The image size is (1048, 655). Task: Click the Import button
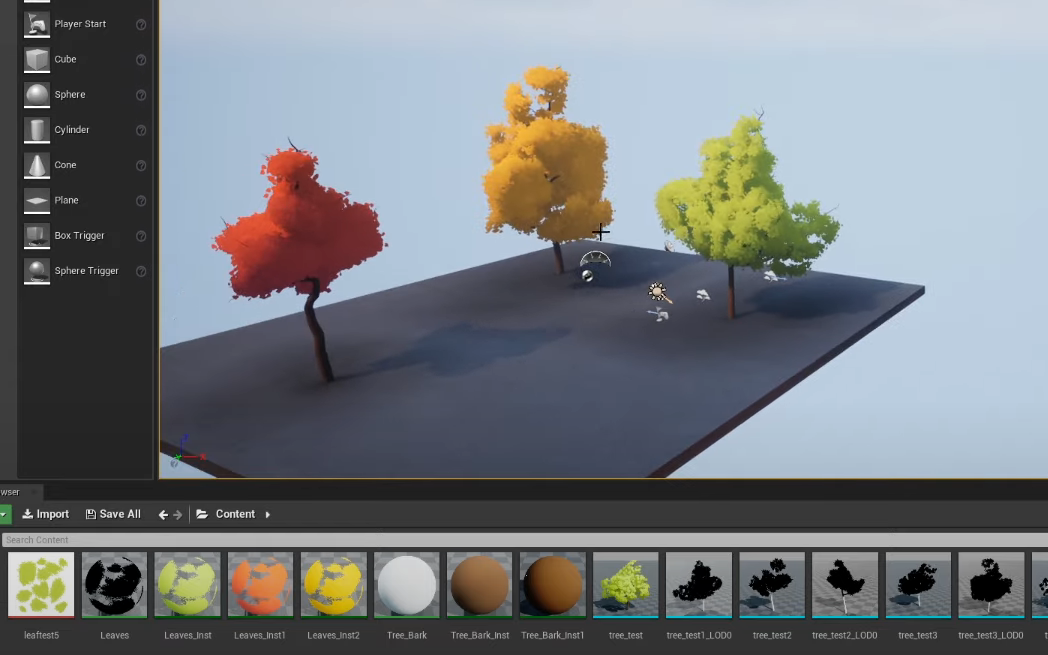click(45, 514)
